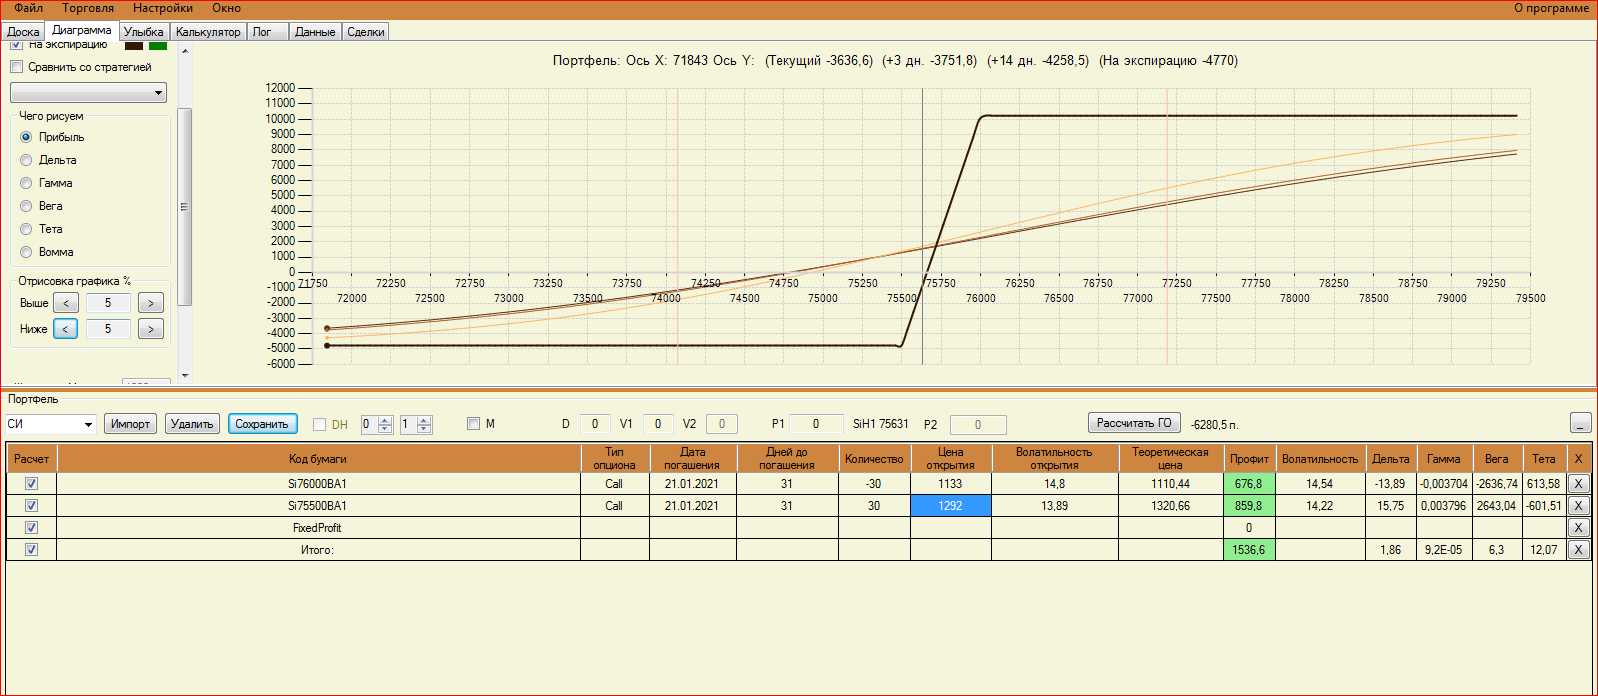Click the green color swatch
This screenshot has width=1598, height=696.
coord(158,45)
